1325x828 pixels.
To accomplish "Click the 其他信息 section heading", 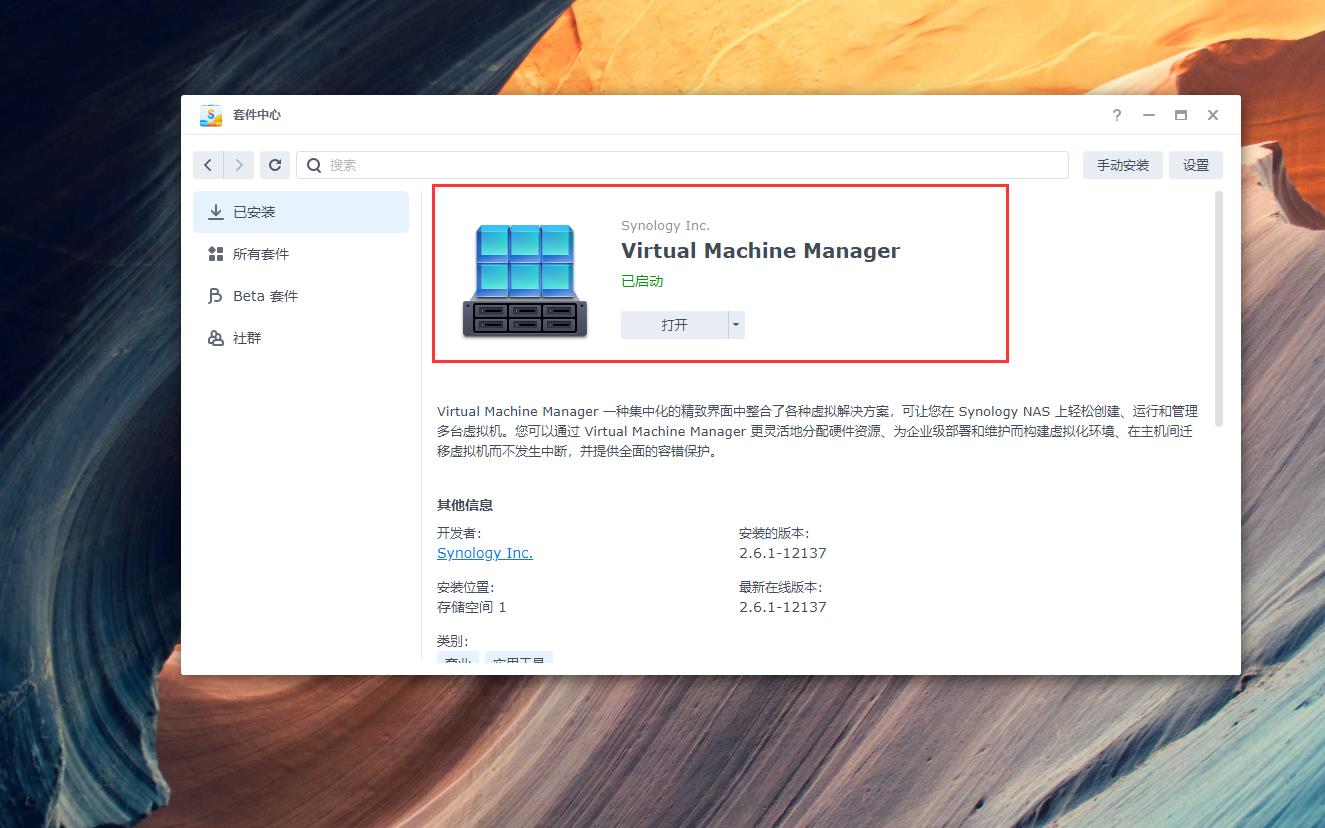I will pyautogui.click(x=465, y=505).
